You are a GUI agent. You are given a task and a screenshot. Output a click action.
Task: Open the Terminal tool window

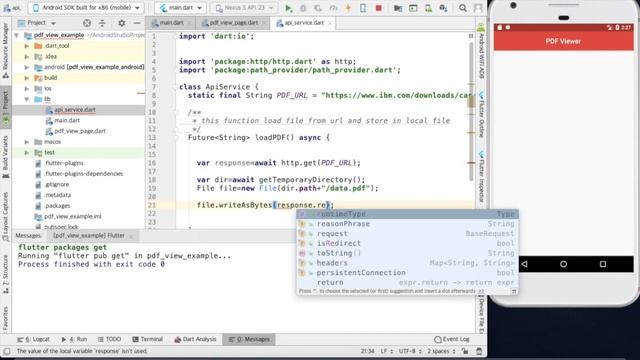(x=147, y=339)
